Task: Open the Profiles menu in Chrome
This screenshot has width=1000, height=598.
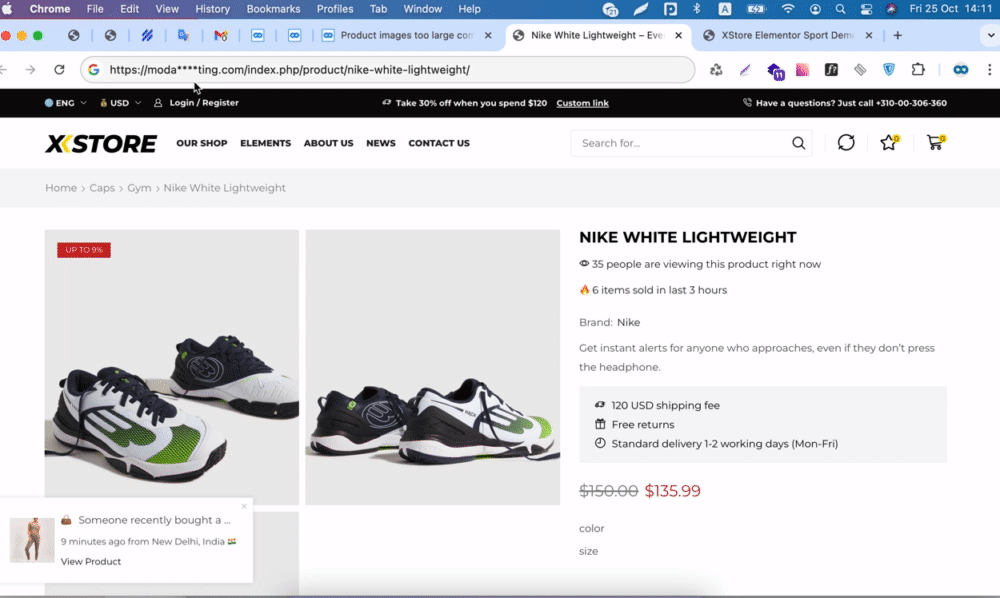Action: pos(335,9)
